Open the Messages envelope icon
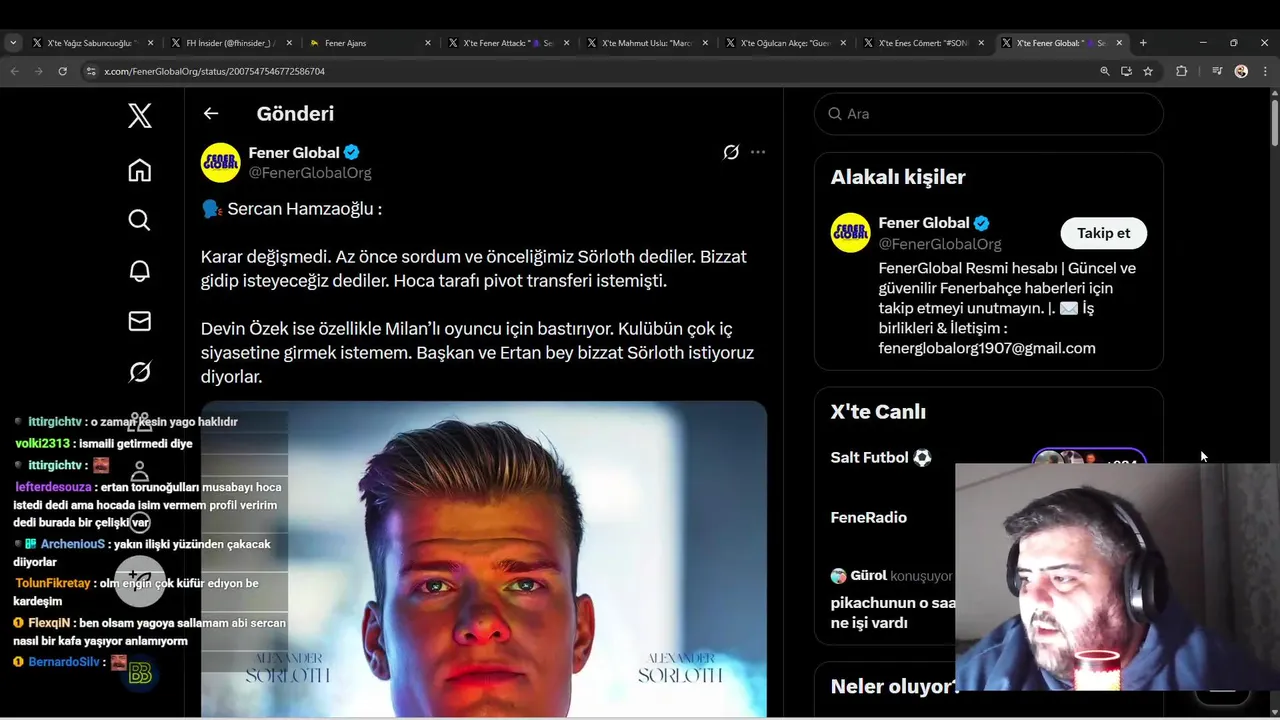The height and width of the screenshot is (720, 1280). pos(140,321)
